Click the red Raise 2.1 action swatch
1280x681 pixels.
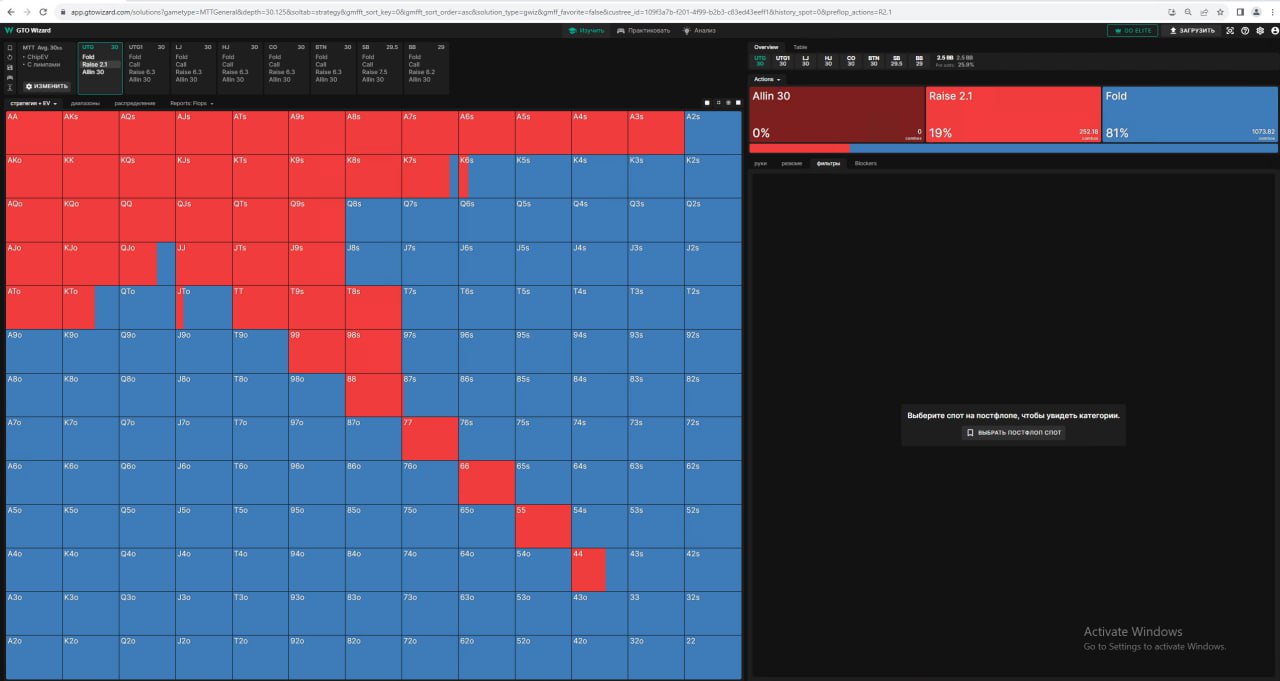coord(1013,114)
